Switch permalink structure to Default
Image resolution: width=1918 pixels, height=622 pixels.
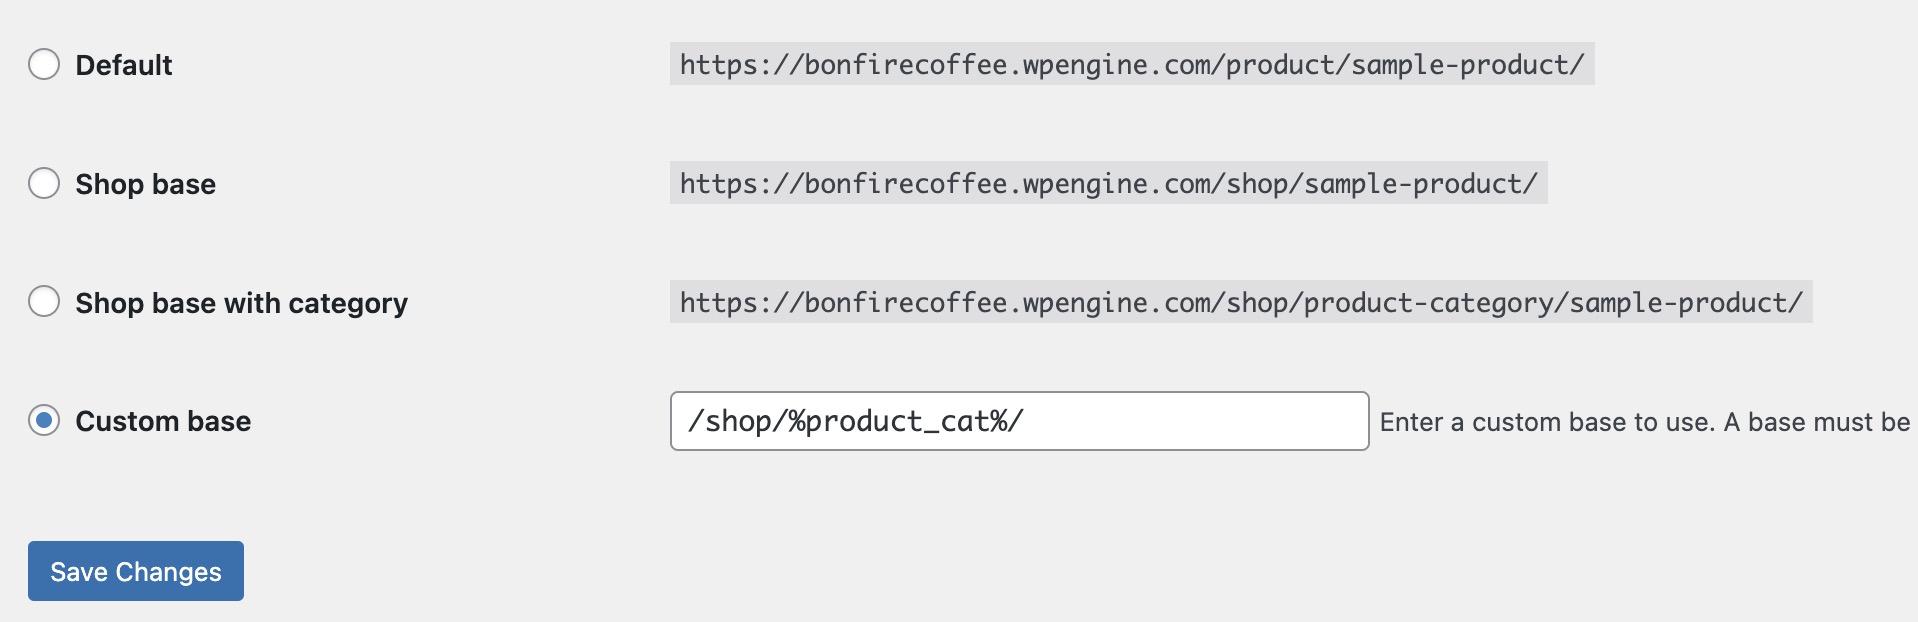pyautogui.click(x=44, y=65)
